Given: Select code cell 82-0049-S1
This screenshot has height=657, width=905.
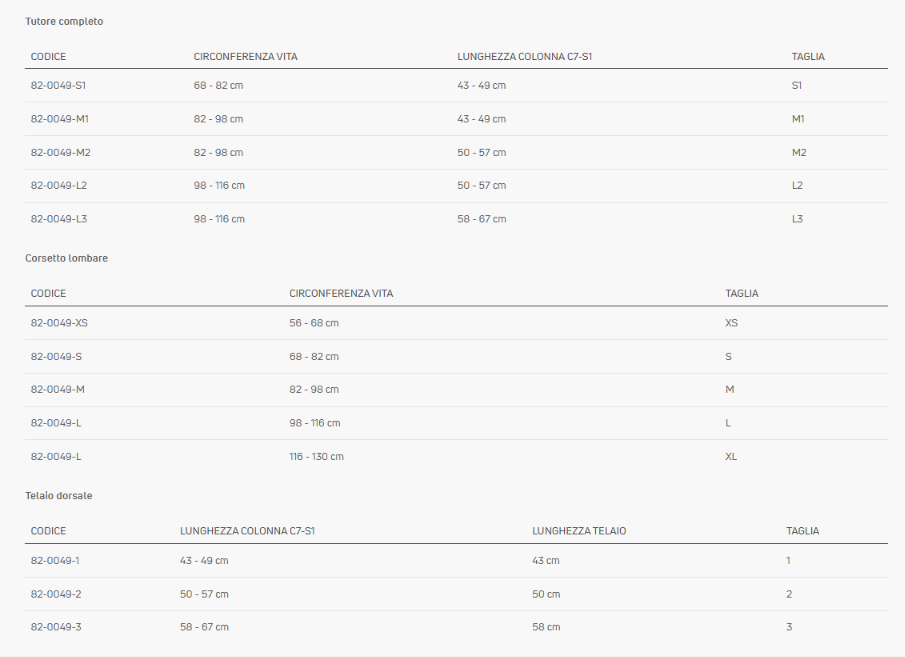Looking at the screenshot, I should click(58, 85).
